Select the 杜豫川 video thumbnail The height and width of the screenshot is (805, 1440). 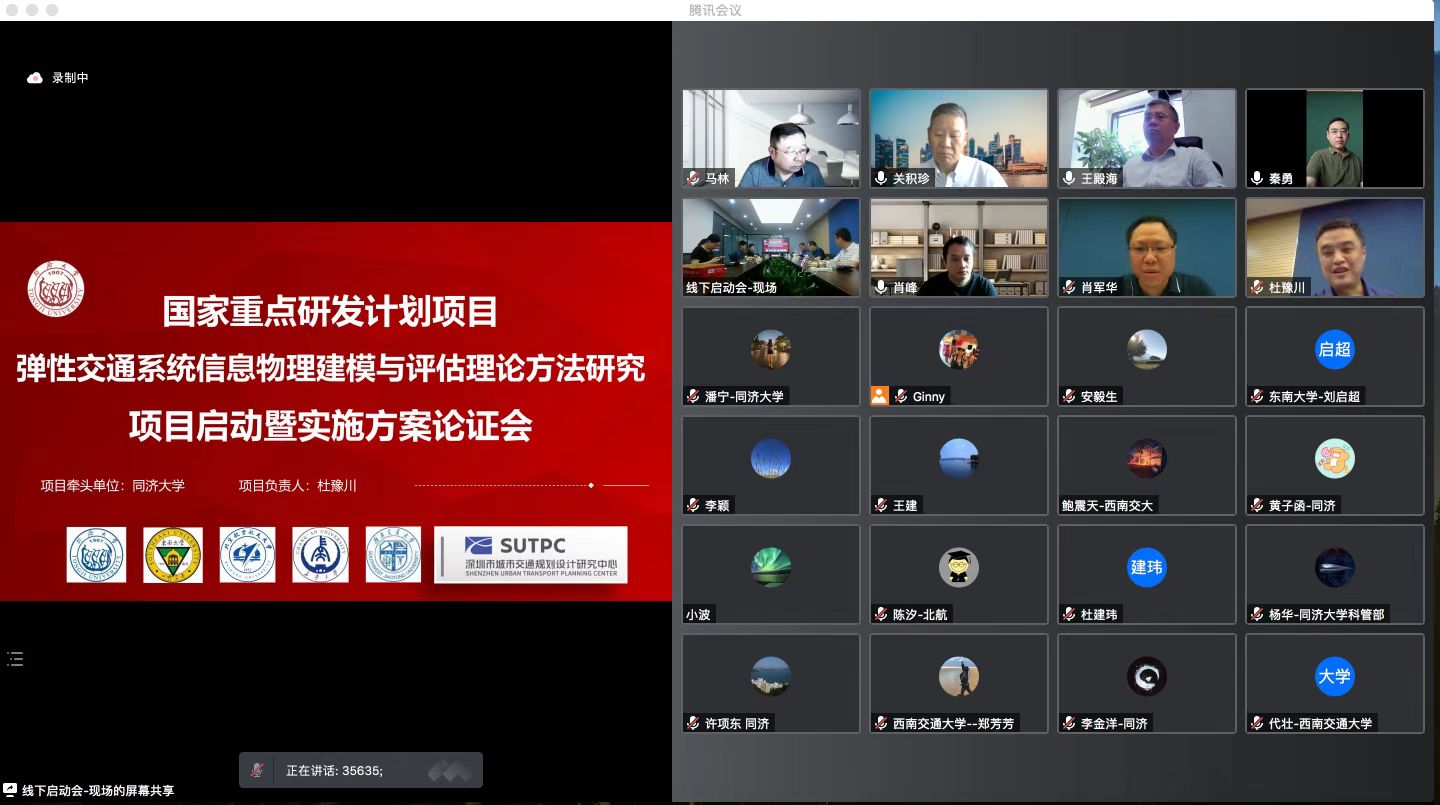pyautogui.click(x=1334, y=246)
